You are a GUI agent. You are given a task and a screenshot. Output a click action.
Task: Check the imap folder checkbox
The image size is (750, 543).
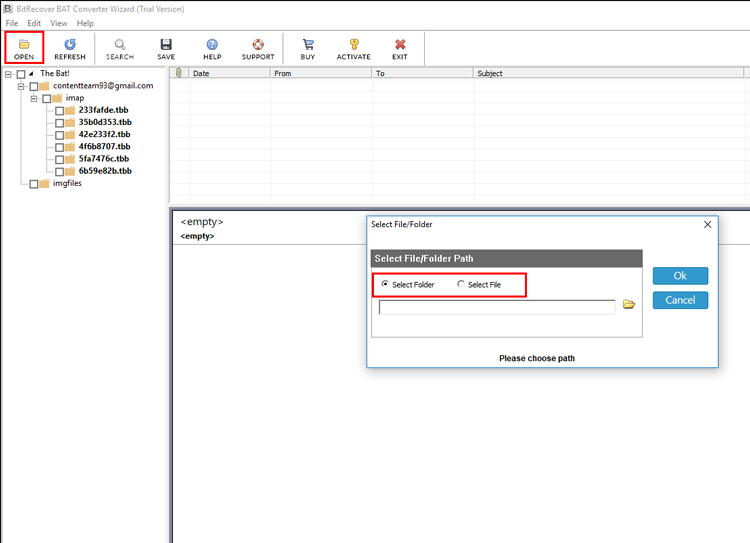point(46,99)
